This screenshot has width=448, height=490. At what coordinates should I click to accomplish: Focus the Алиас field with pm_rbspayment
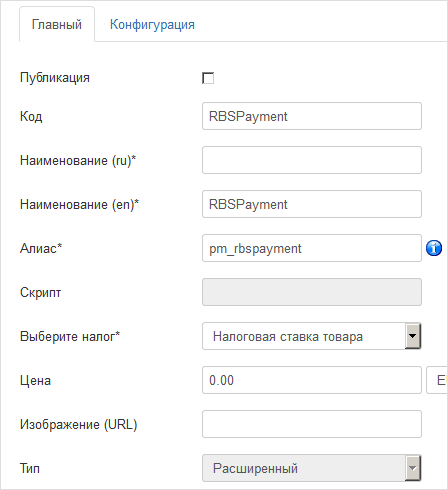coord(312,248)
